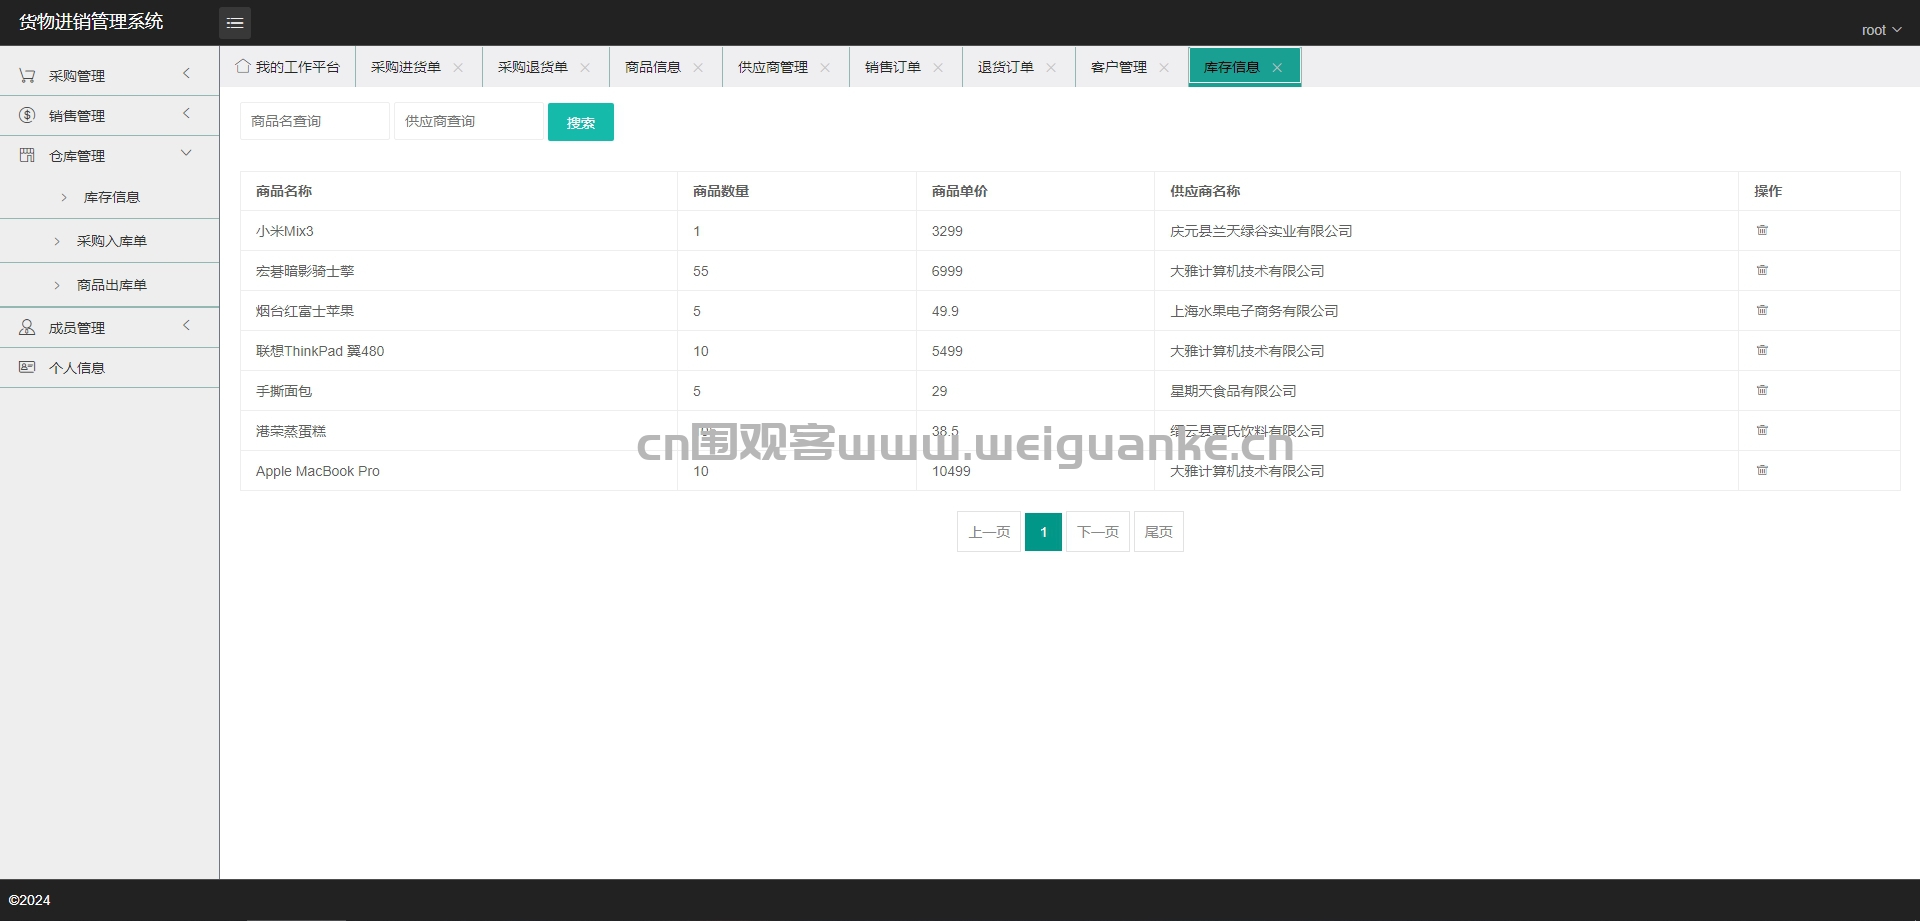Focus the 供应商查询 input field
Viewport: 1920px width, 921px height.
click(x=469, y=121)
